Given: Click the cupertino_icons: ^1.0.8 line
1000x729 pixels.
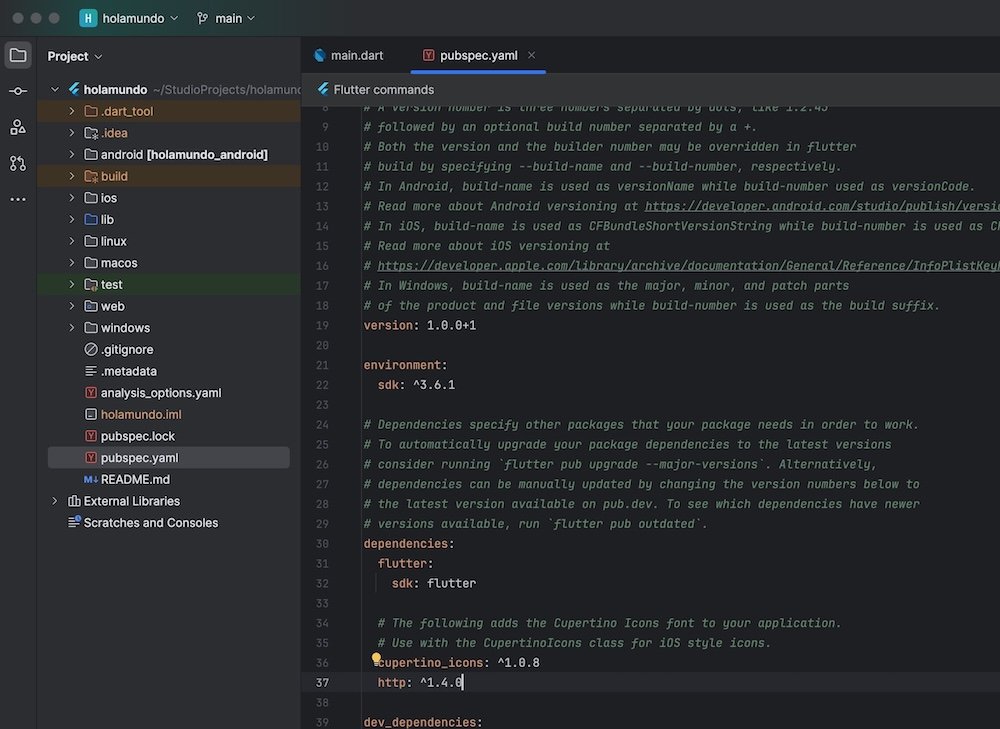Looking at the screenshot, I should click(459, 663).
